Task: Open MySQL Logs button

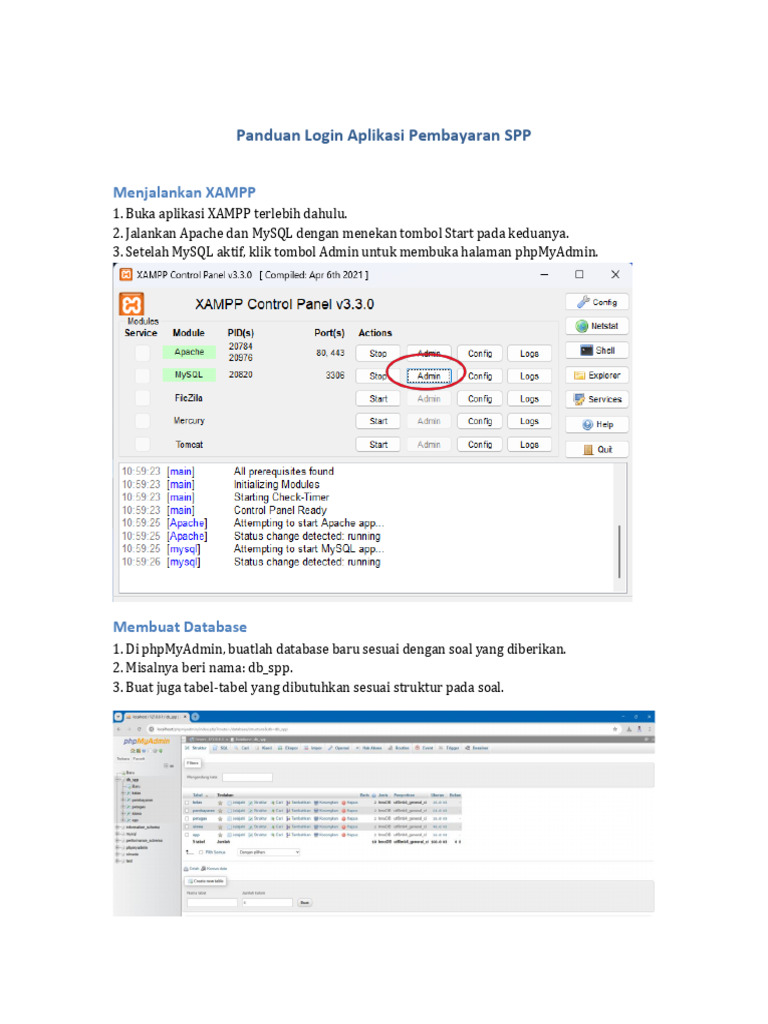Action: 529,376
